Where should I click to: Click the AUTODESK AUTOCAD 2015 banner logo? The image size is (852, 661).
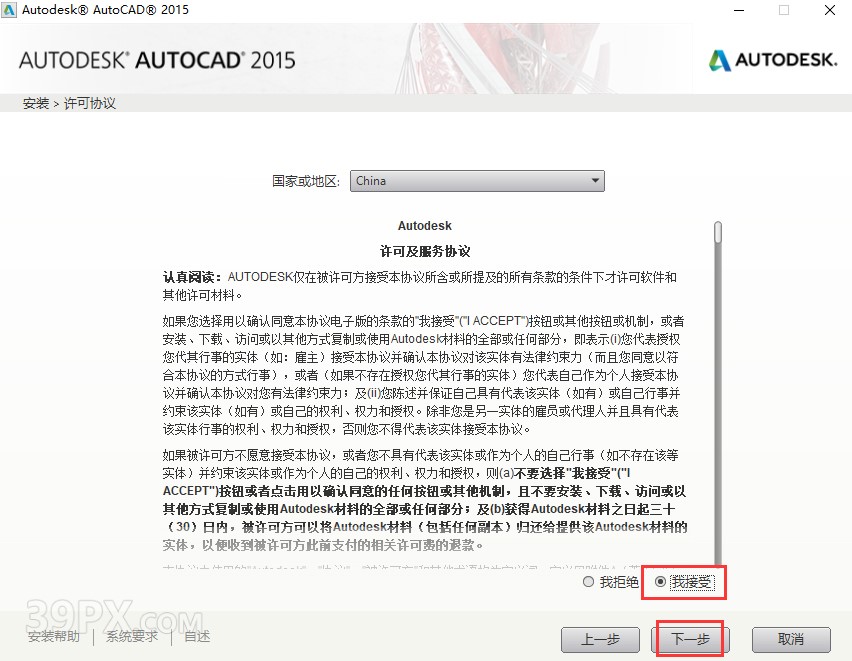[x=155, y=58]
